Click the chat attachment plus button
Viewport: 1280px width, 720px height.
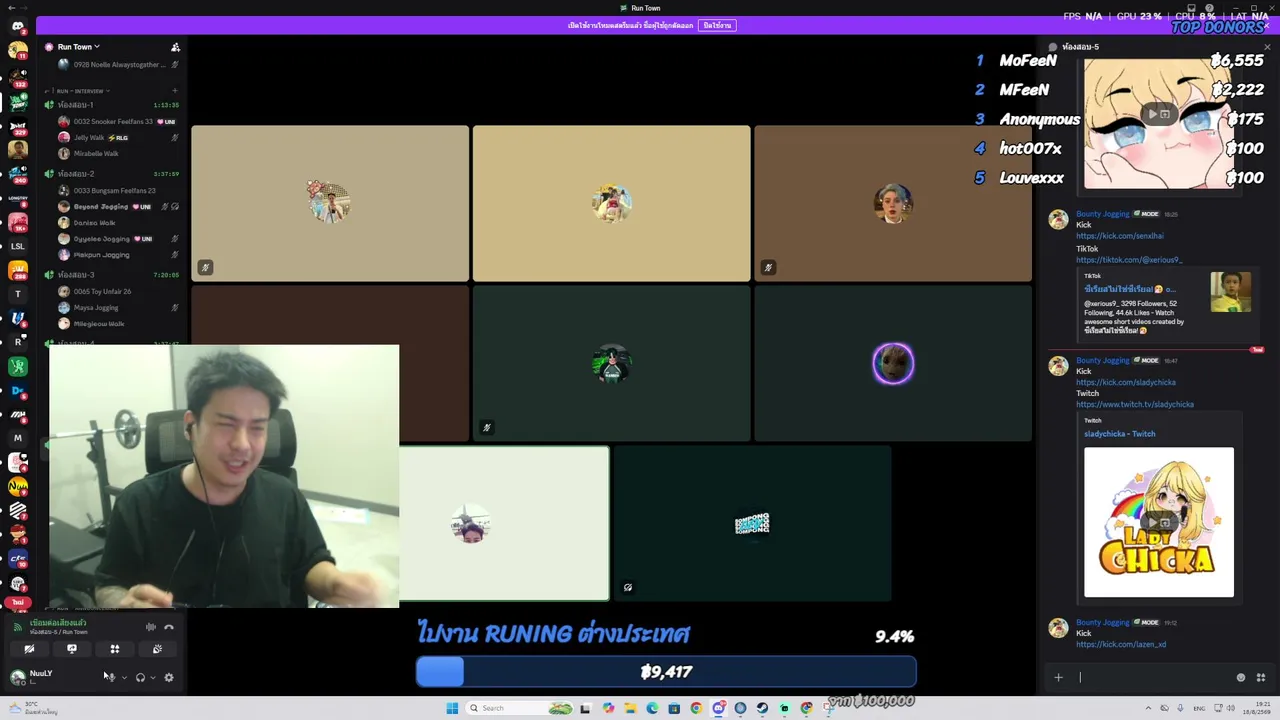pos(1058,678)
